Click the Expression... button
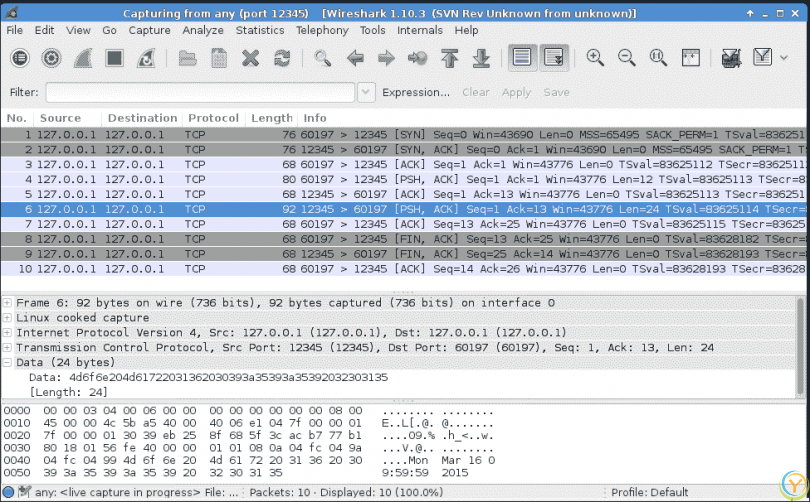This screenshot has width=810, height=502. click(416, 92)
